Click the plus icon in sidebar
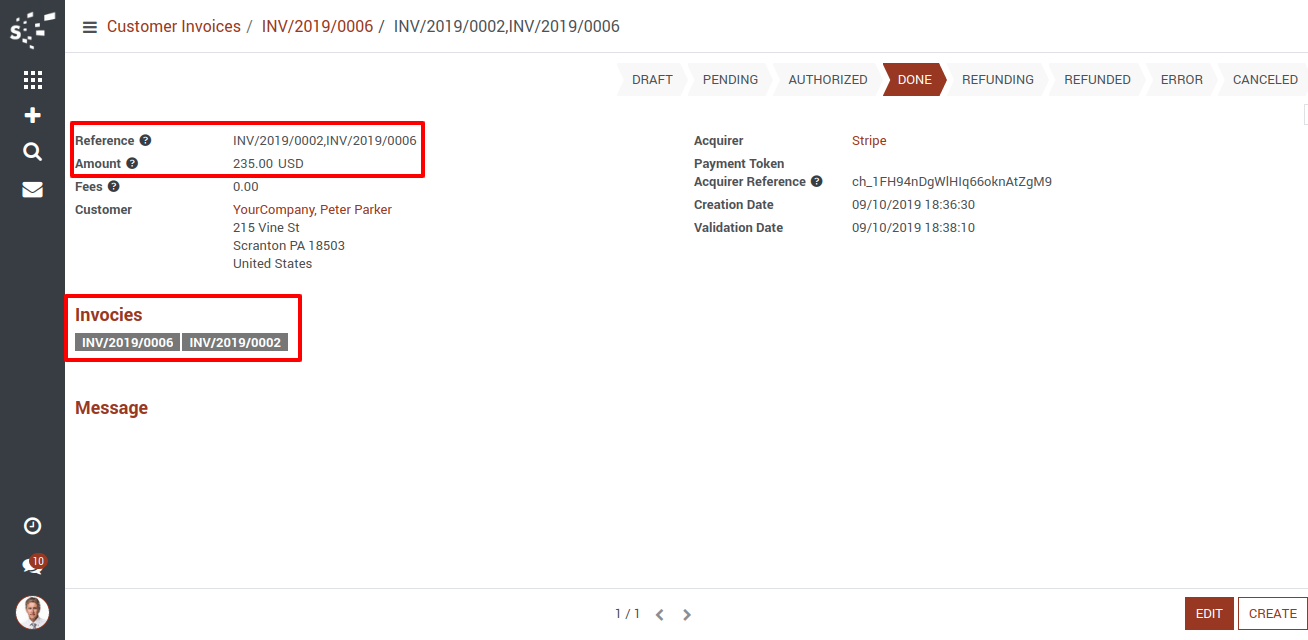Screen dimensions: 1308x640 coord(32,116)
